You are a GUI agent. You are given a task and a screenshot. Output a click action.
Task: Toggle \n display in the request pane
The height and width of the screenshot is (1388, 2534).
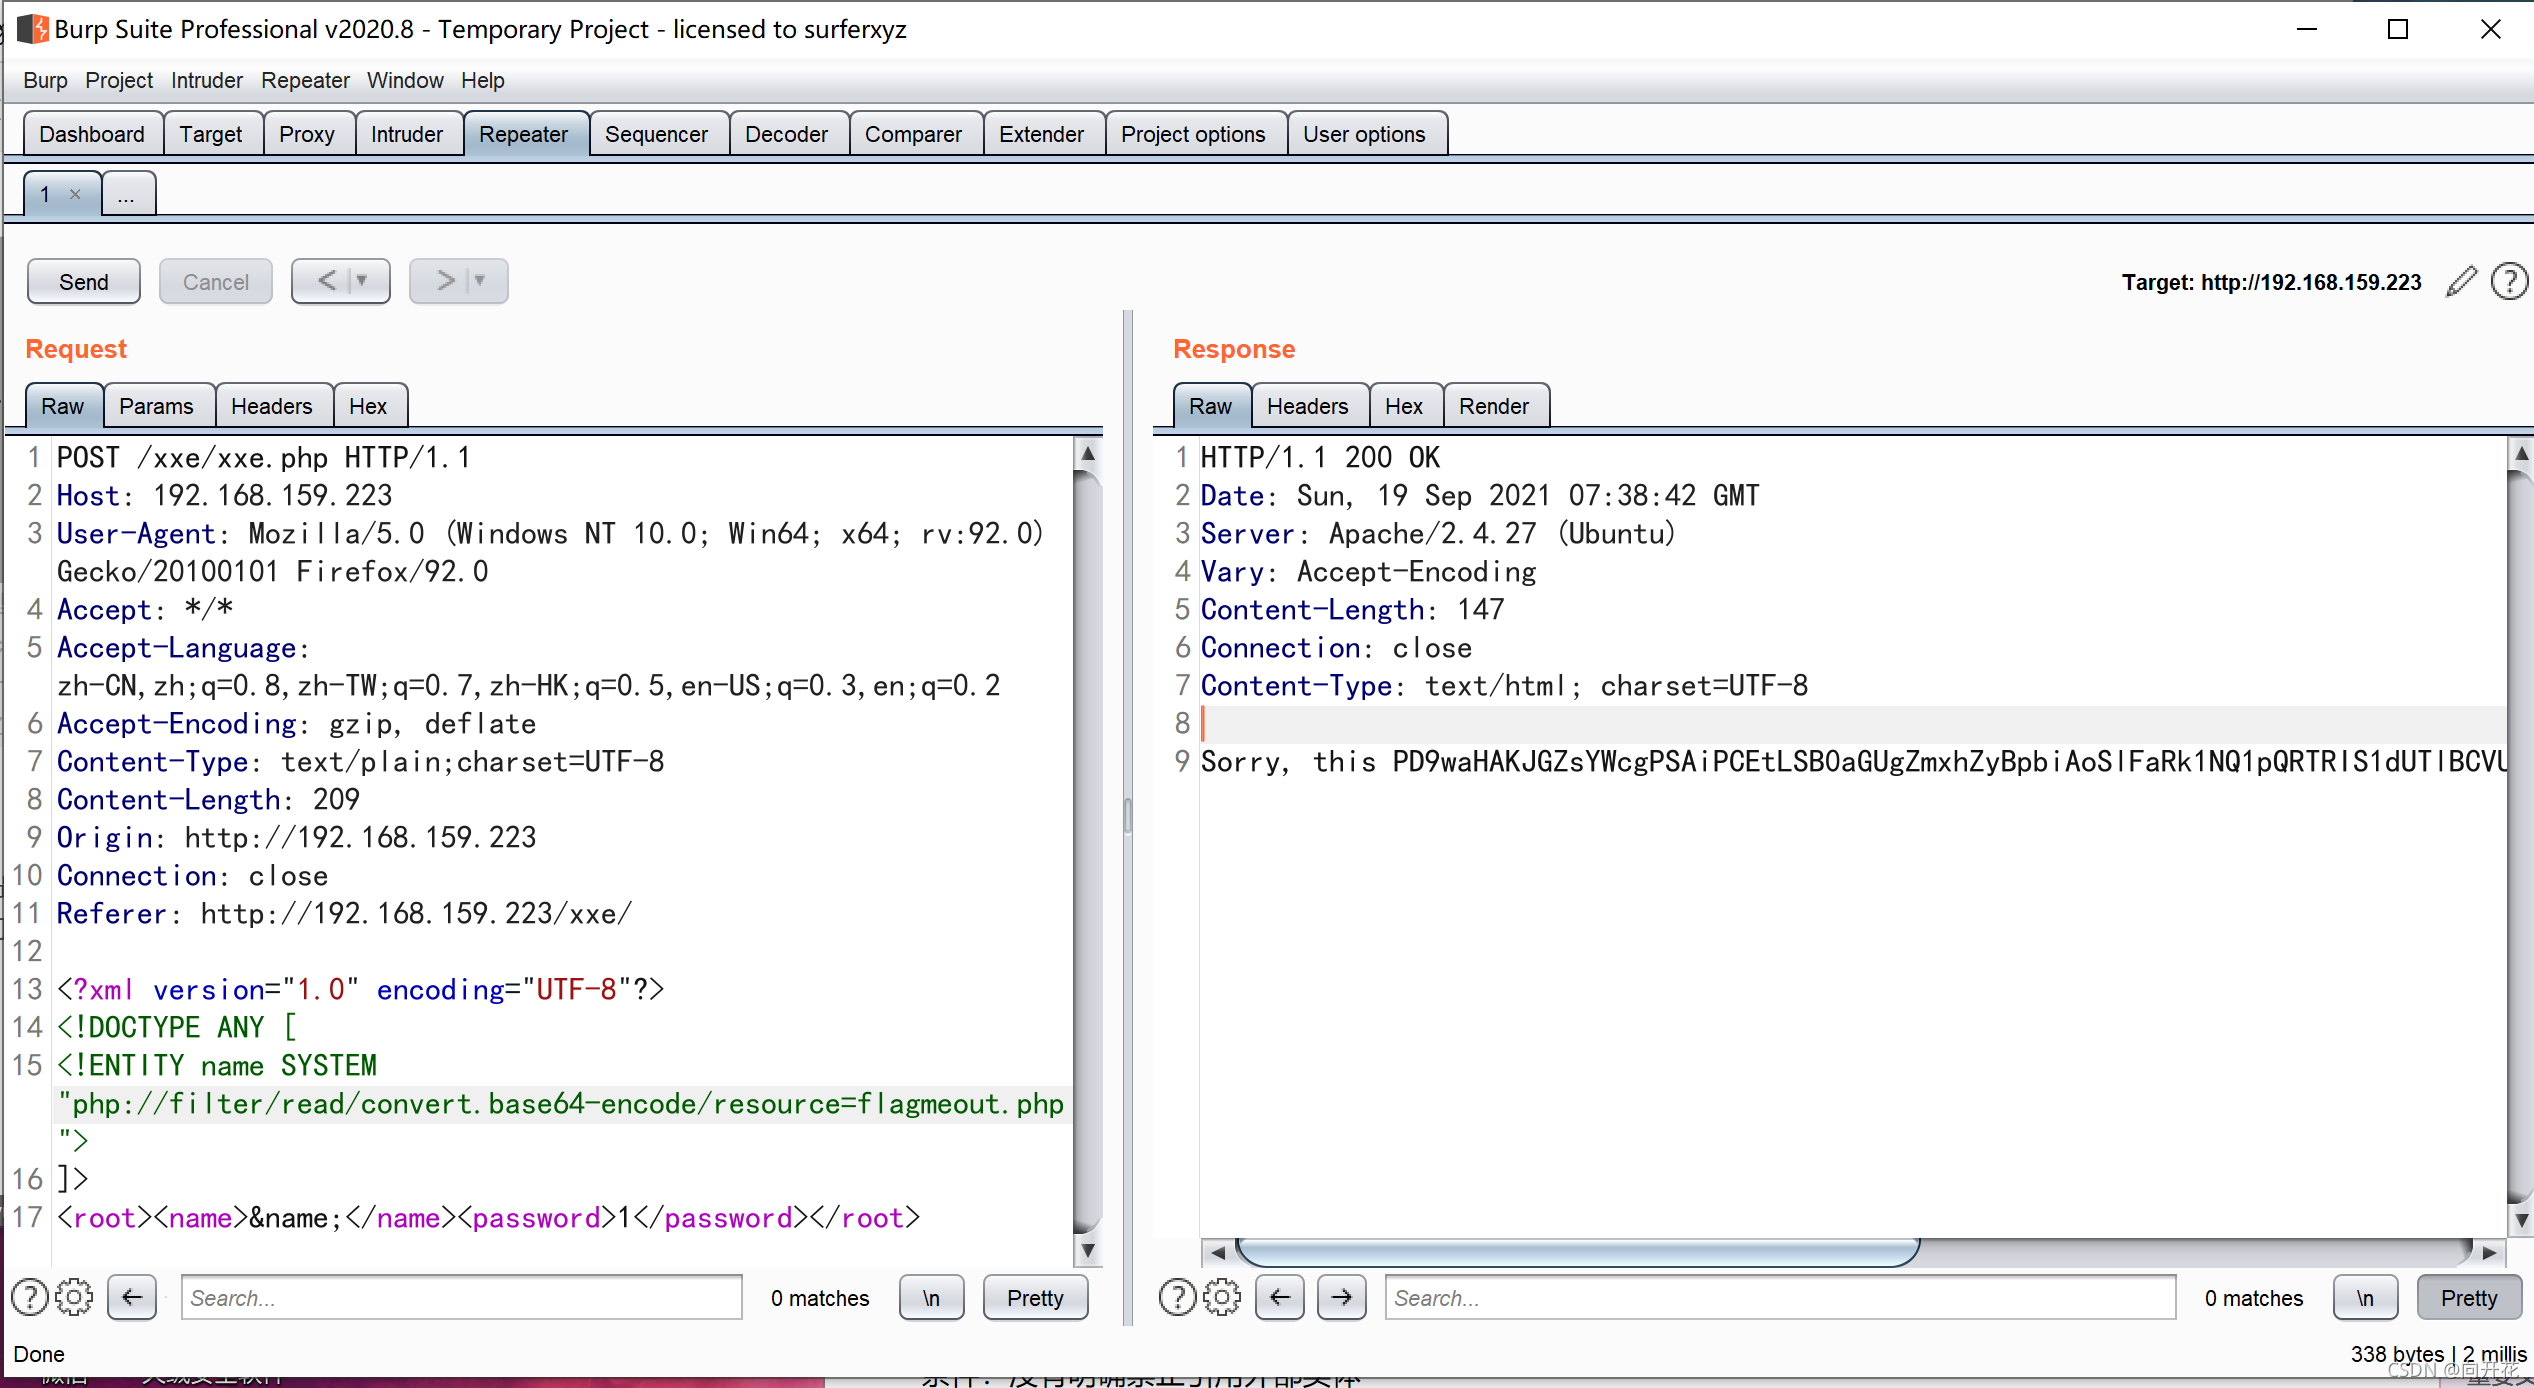(931, 1298)
